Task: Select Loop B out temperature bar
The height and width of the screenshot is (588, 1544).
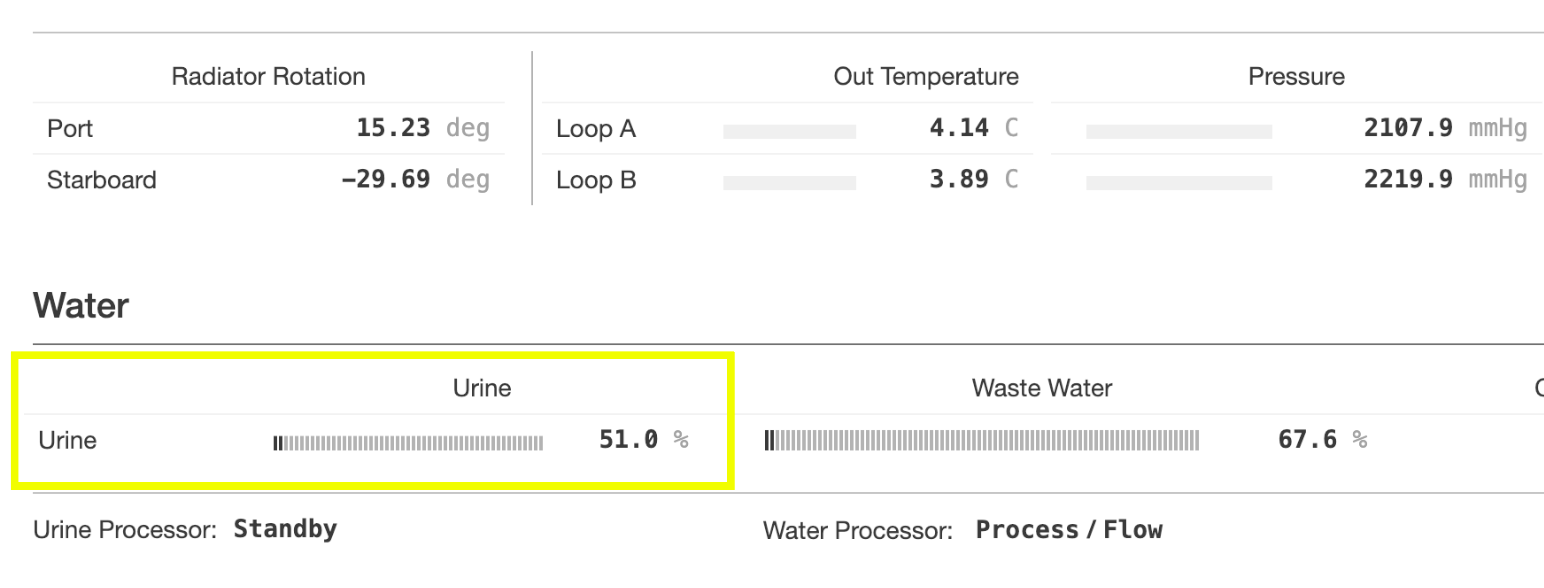Action: click(x=789, y=183)
